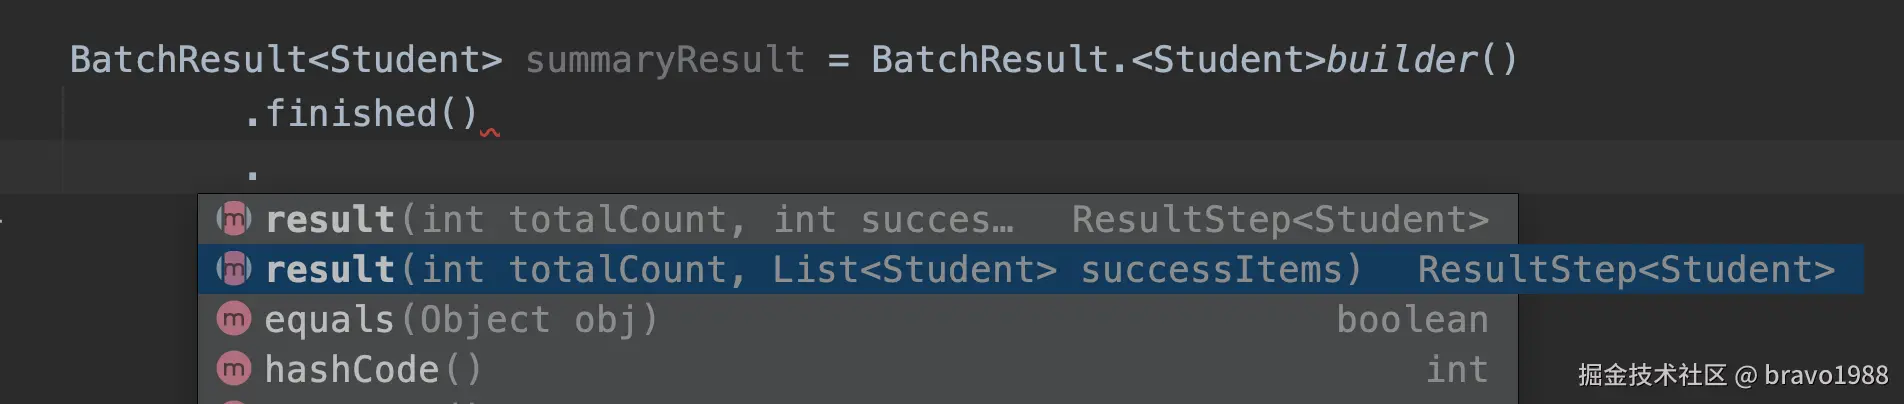Choose result with List<Student> successItems parameter
Viewport: 1904px width, 404px height.
[x=813, y=269]
